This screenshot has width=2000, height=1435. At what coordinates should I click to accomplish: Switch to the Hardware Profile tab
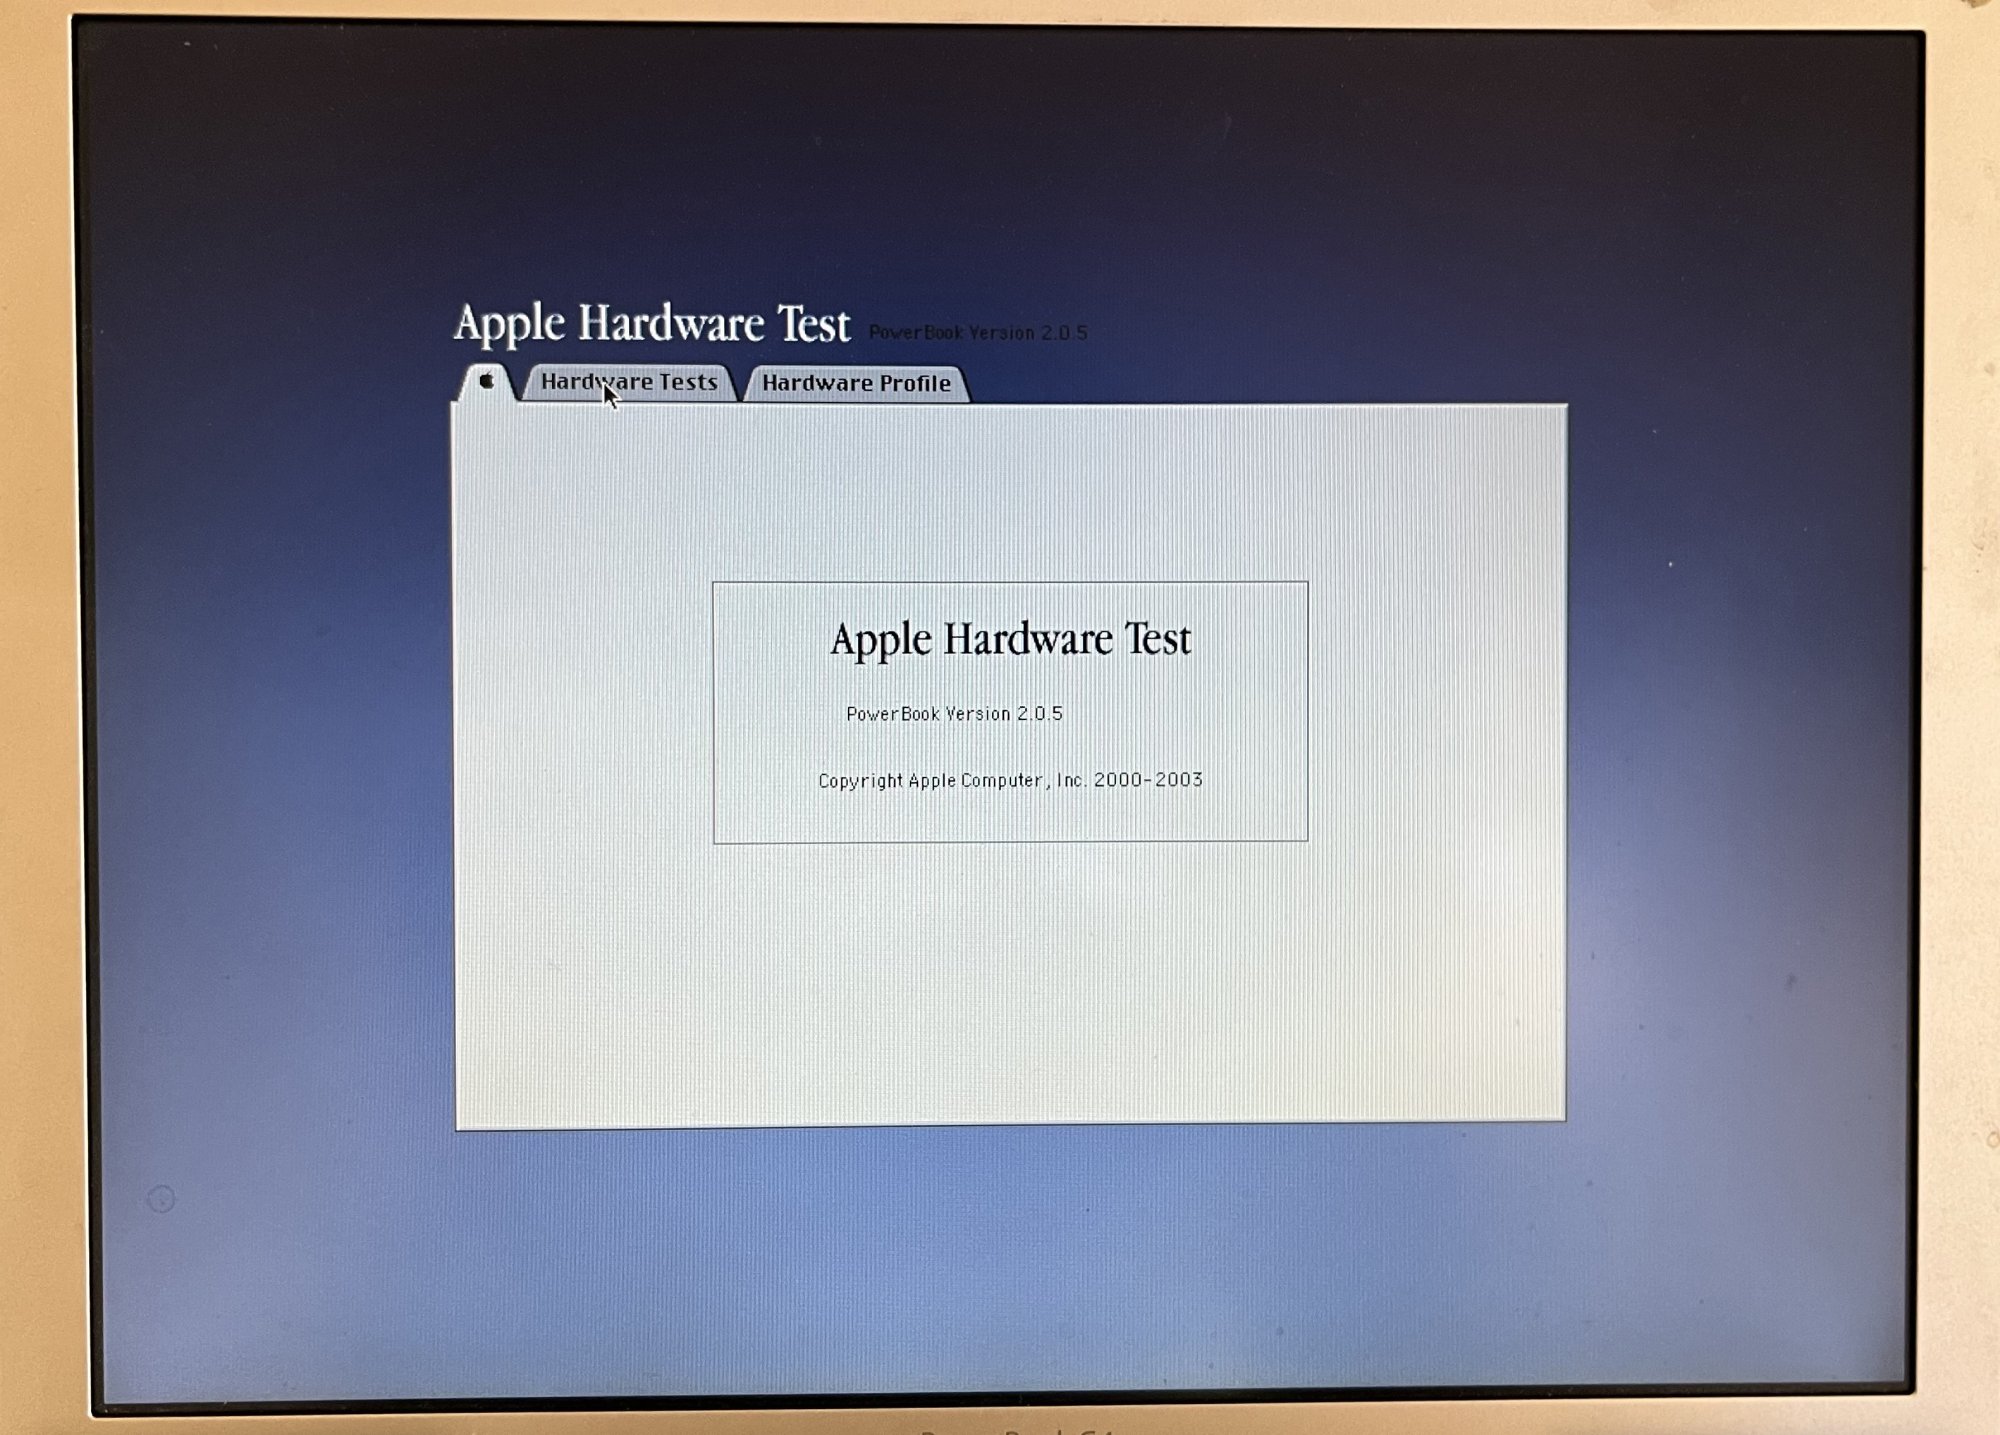[x=857, y=383]
